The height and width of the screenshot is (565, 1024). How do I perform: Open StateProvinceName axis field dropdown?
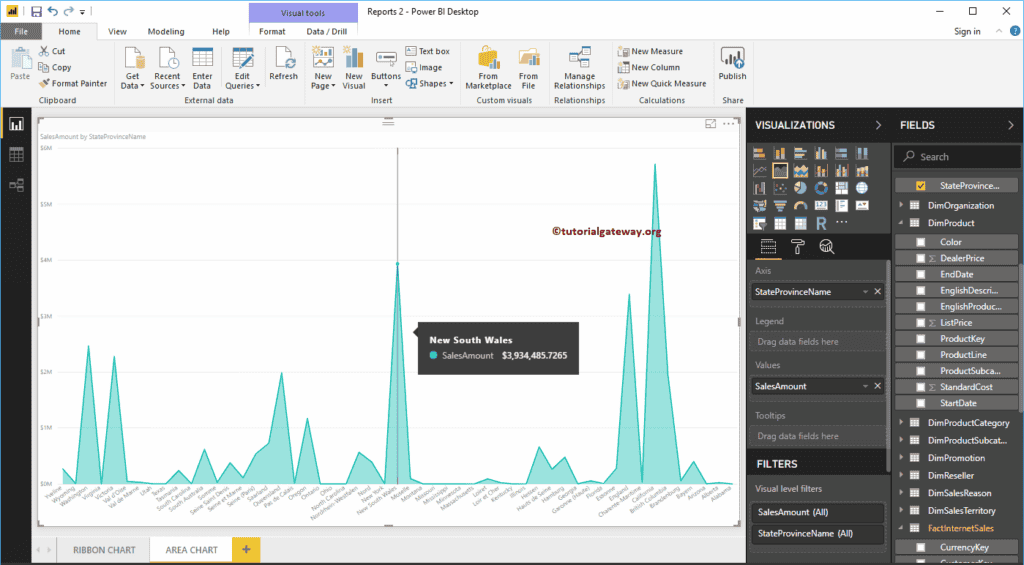point(865,292)
